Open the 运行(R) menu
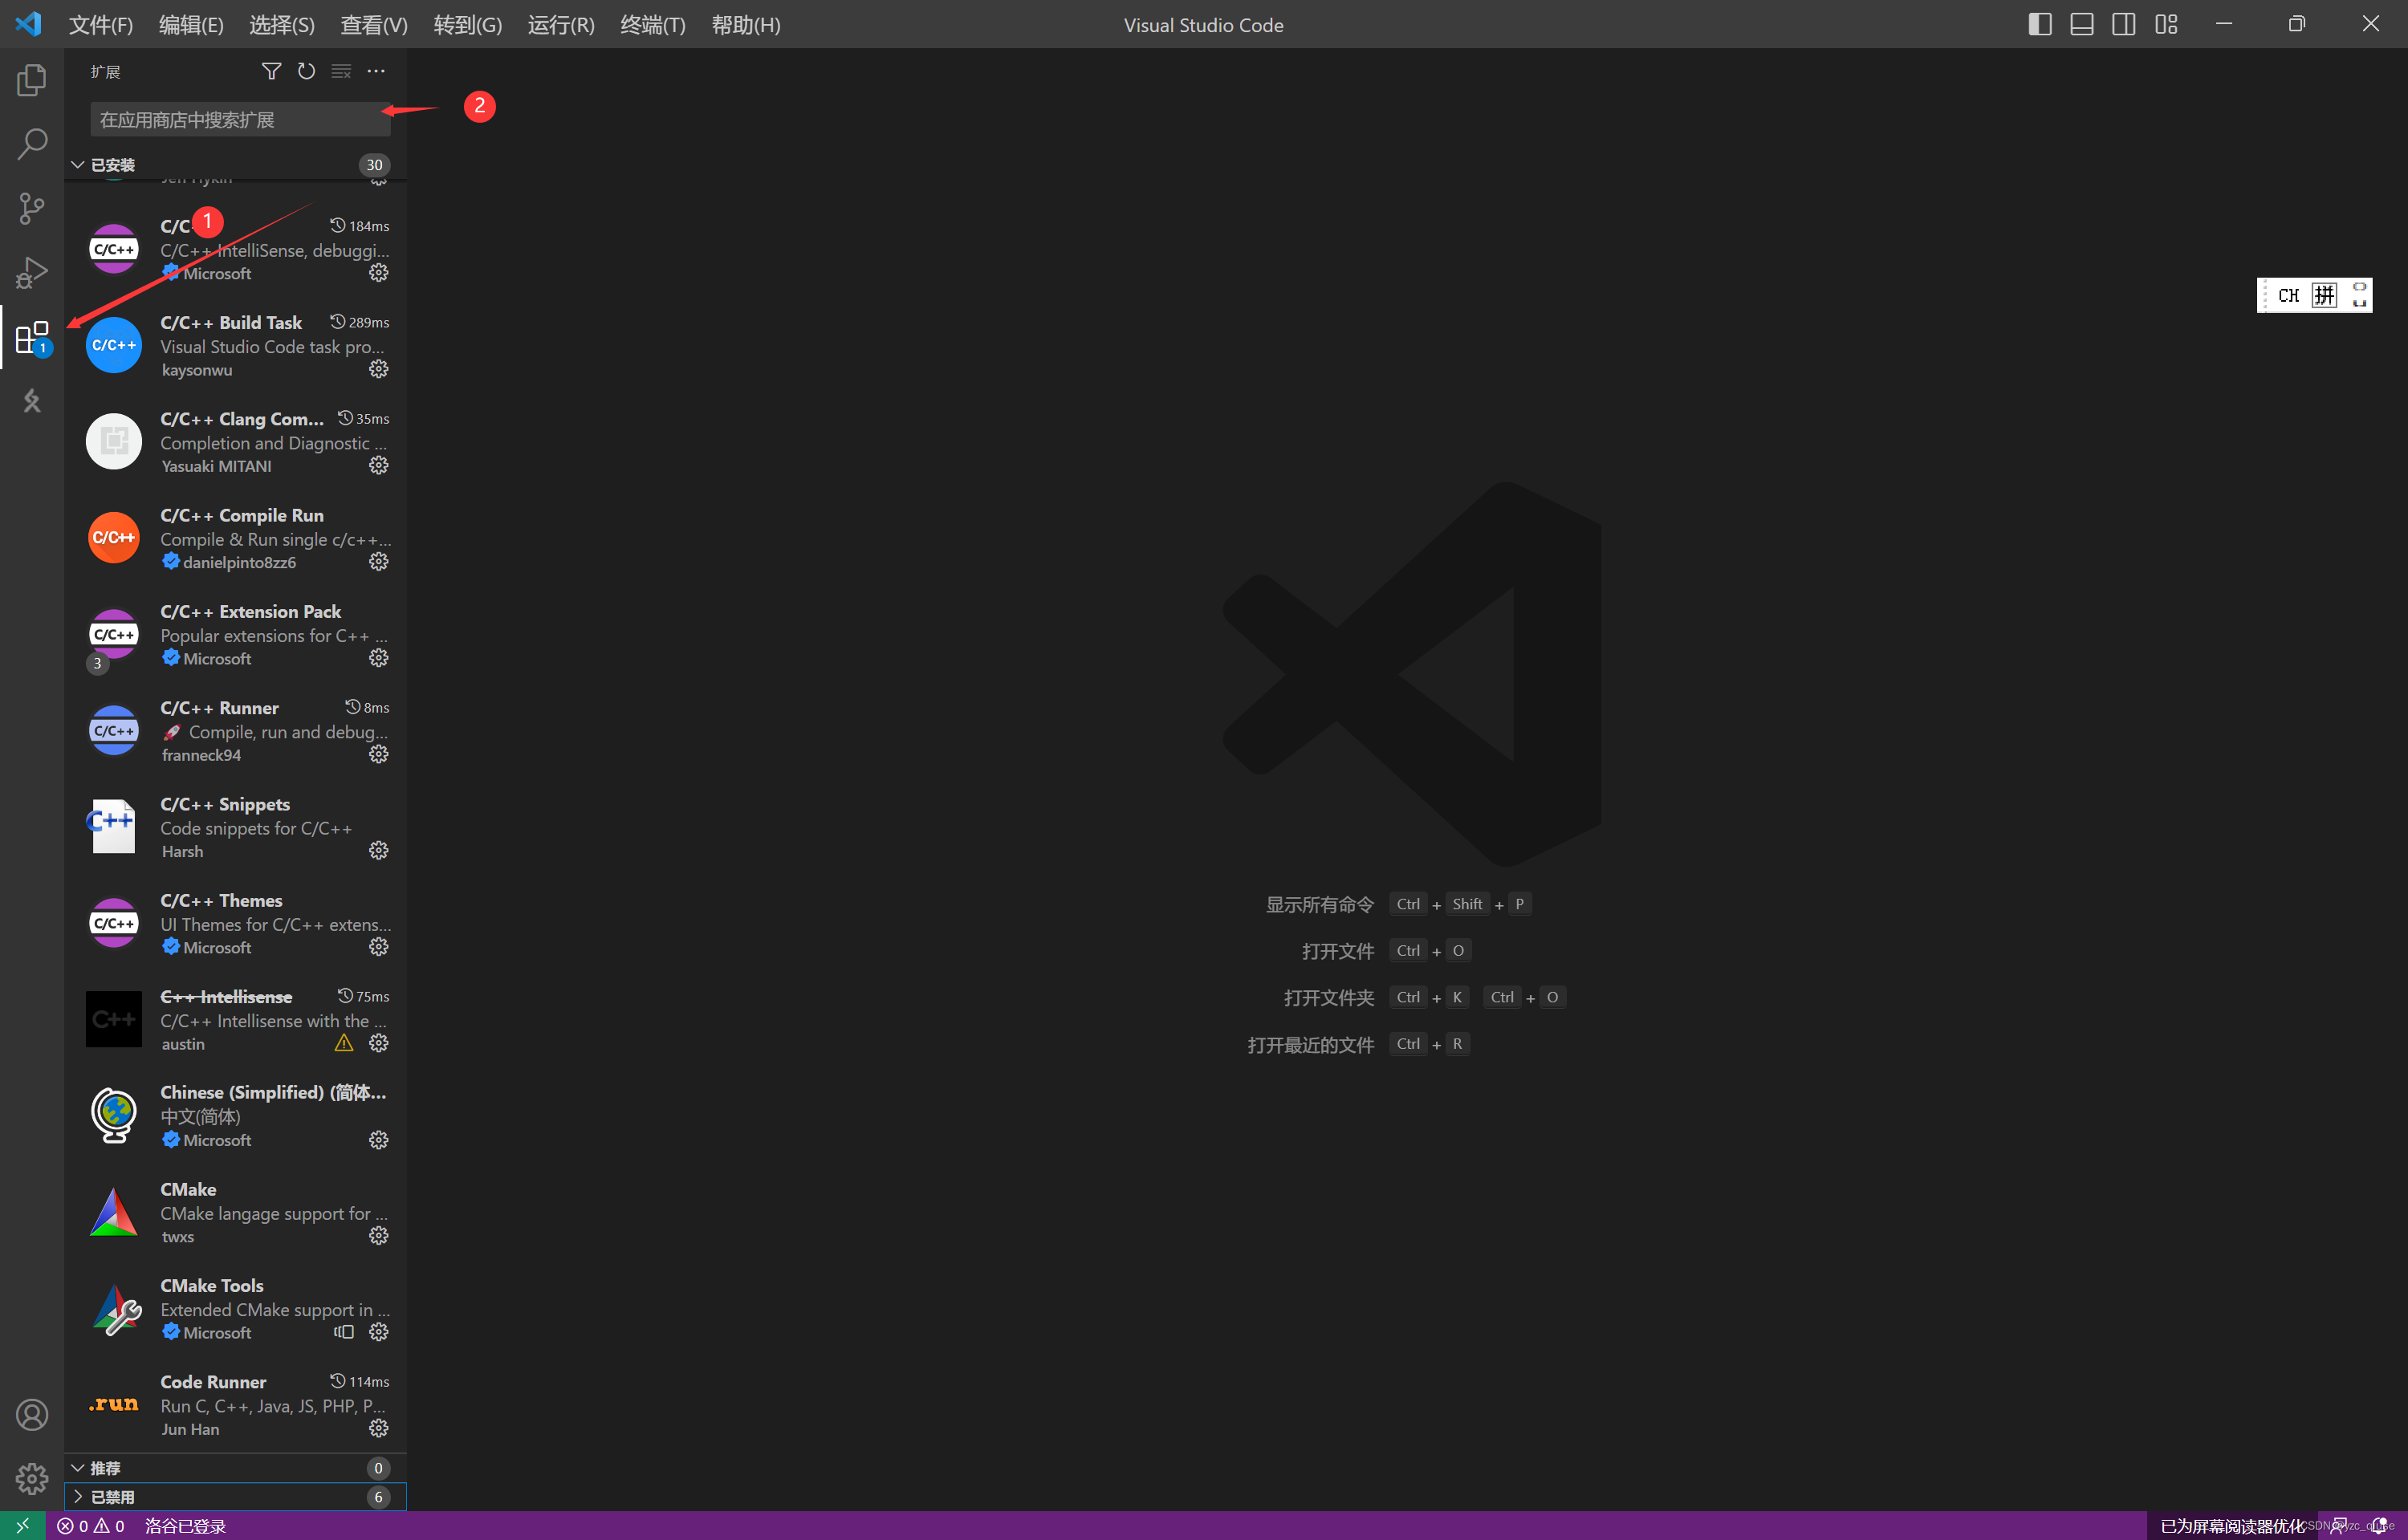Viewport: 2408px width, 1540px height. click(561, 25)
